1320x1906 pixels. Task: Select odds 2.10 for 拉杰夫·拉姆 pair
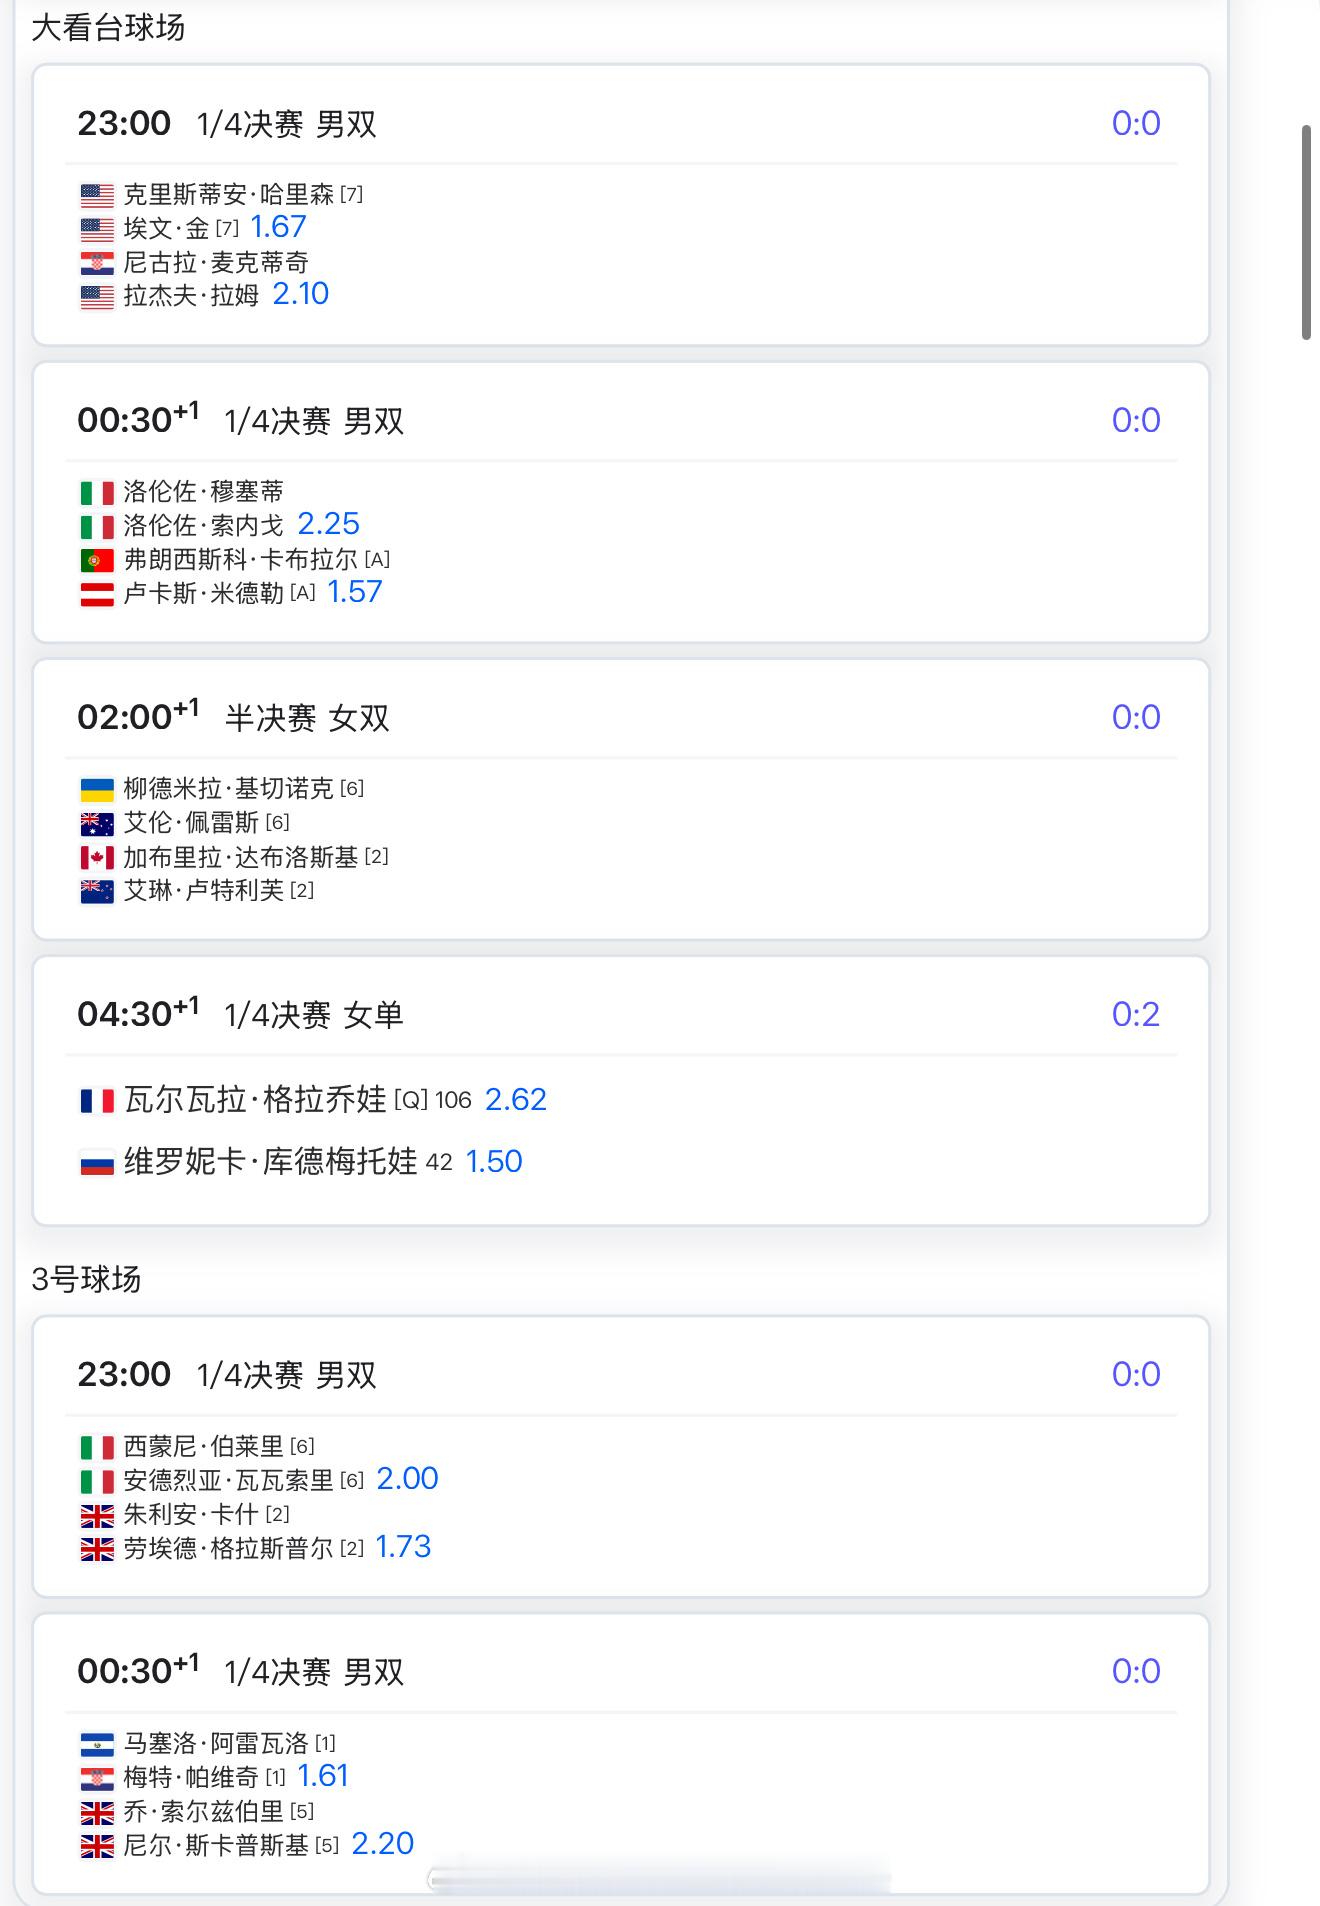[301, 294]
